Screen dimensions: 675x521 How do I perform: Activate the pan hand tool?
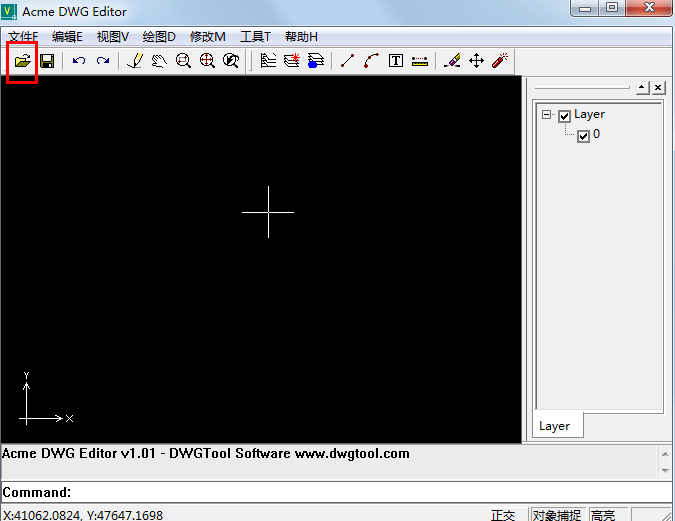[159, 61]
